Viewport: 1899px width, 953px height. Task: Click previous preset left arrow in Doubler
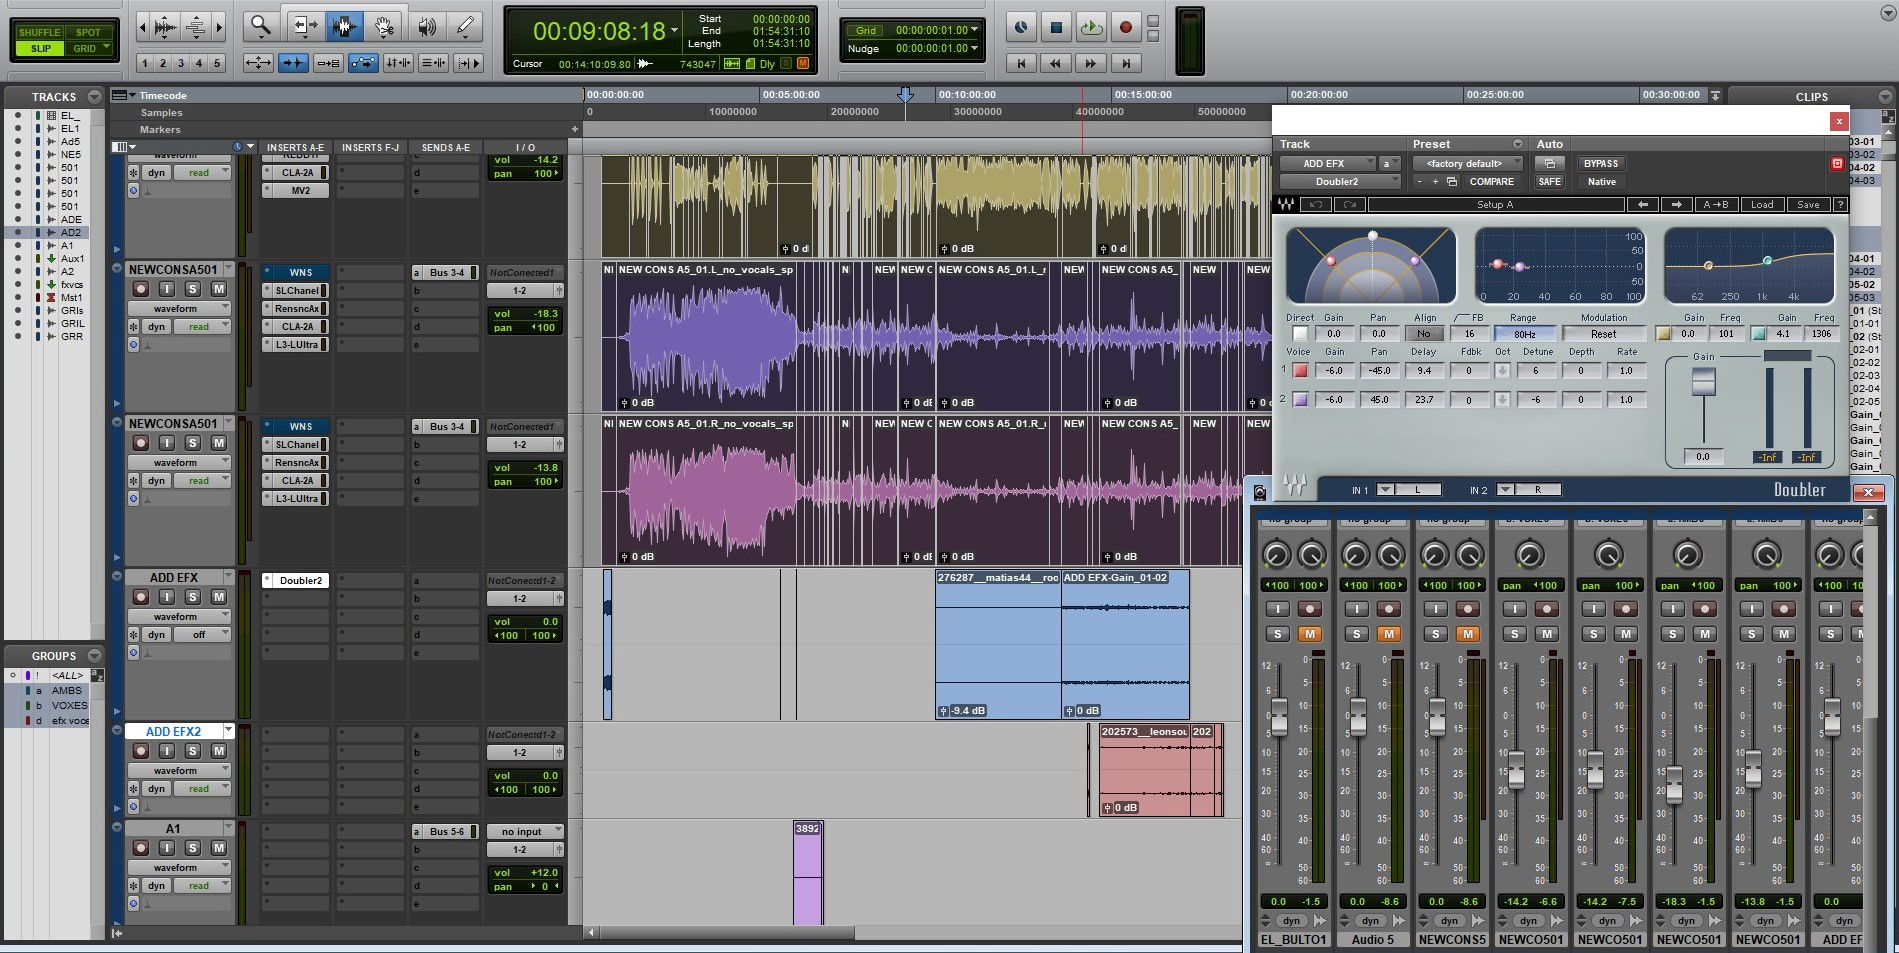pyautogui.click(x=1642, y=204)
